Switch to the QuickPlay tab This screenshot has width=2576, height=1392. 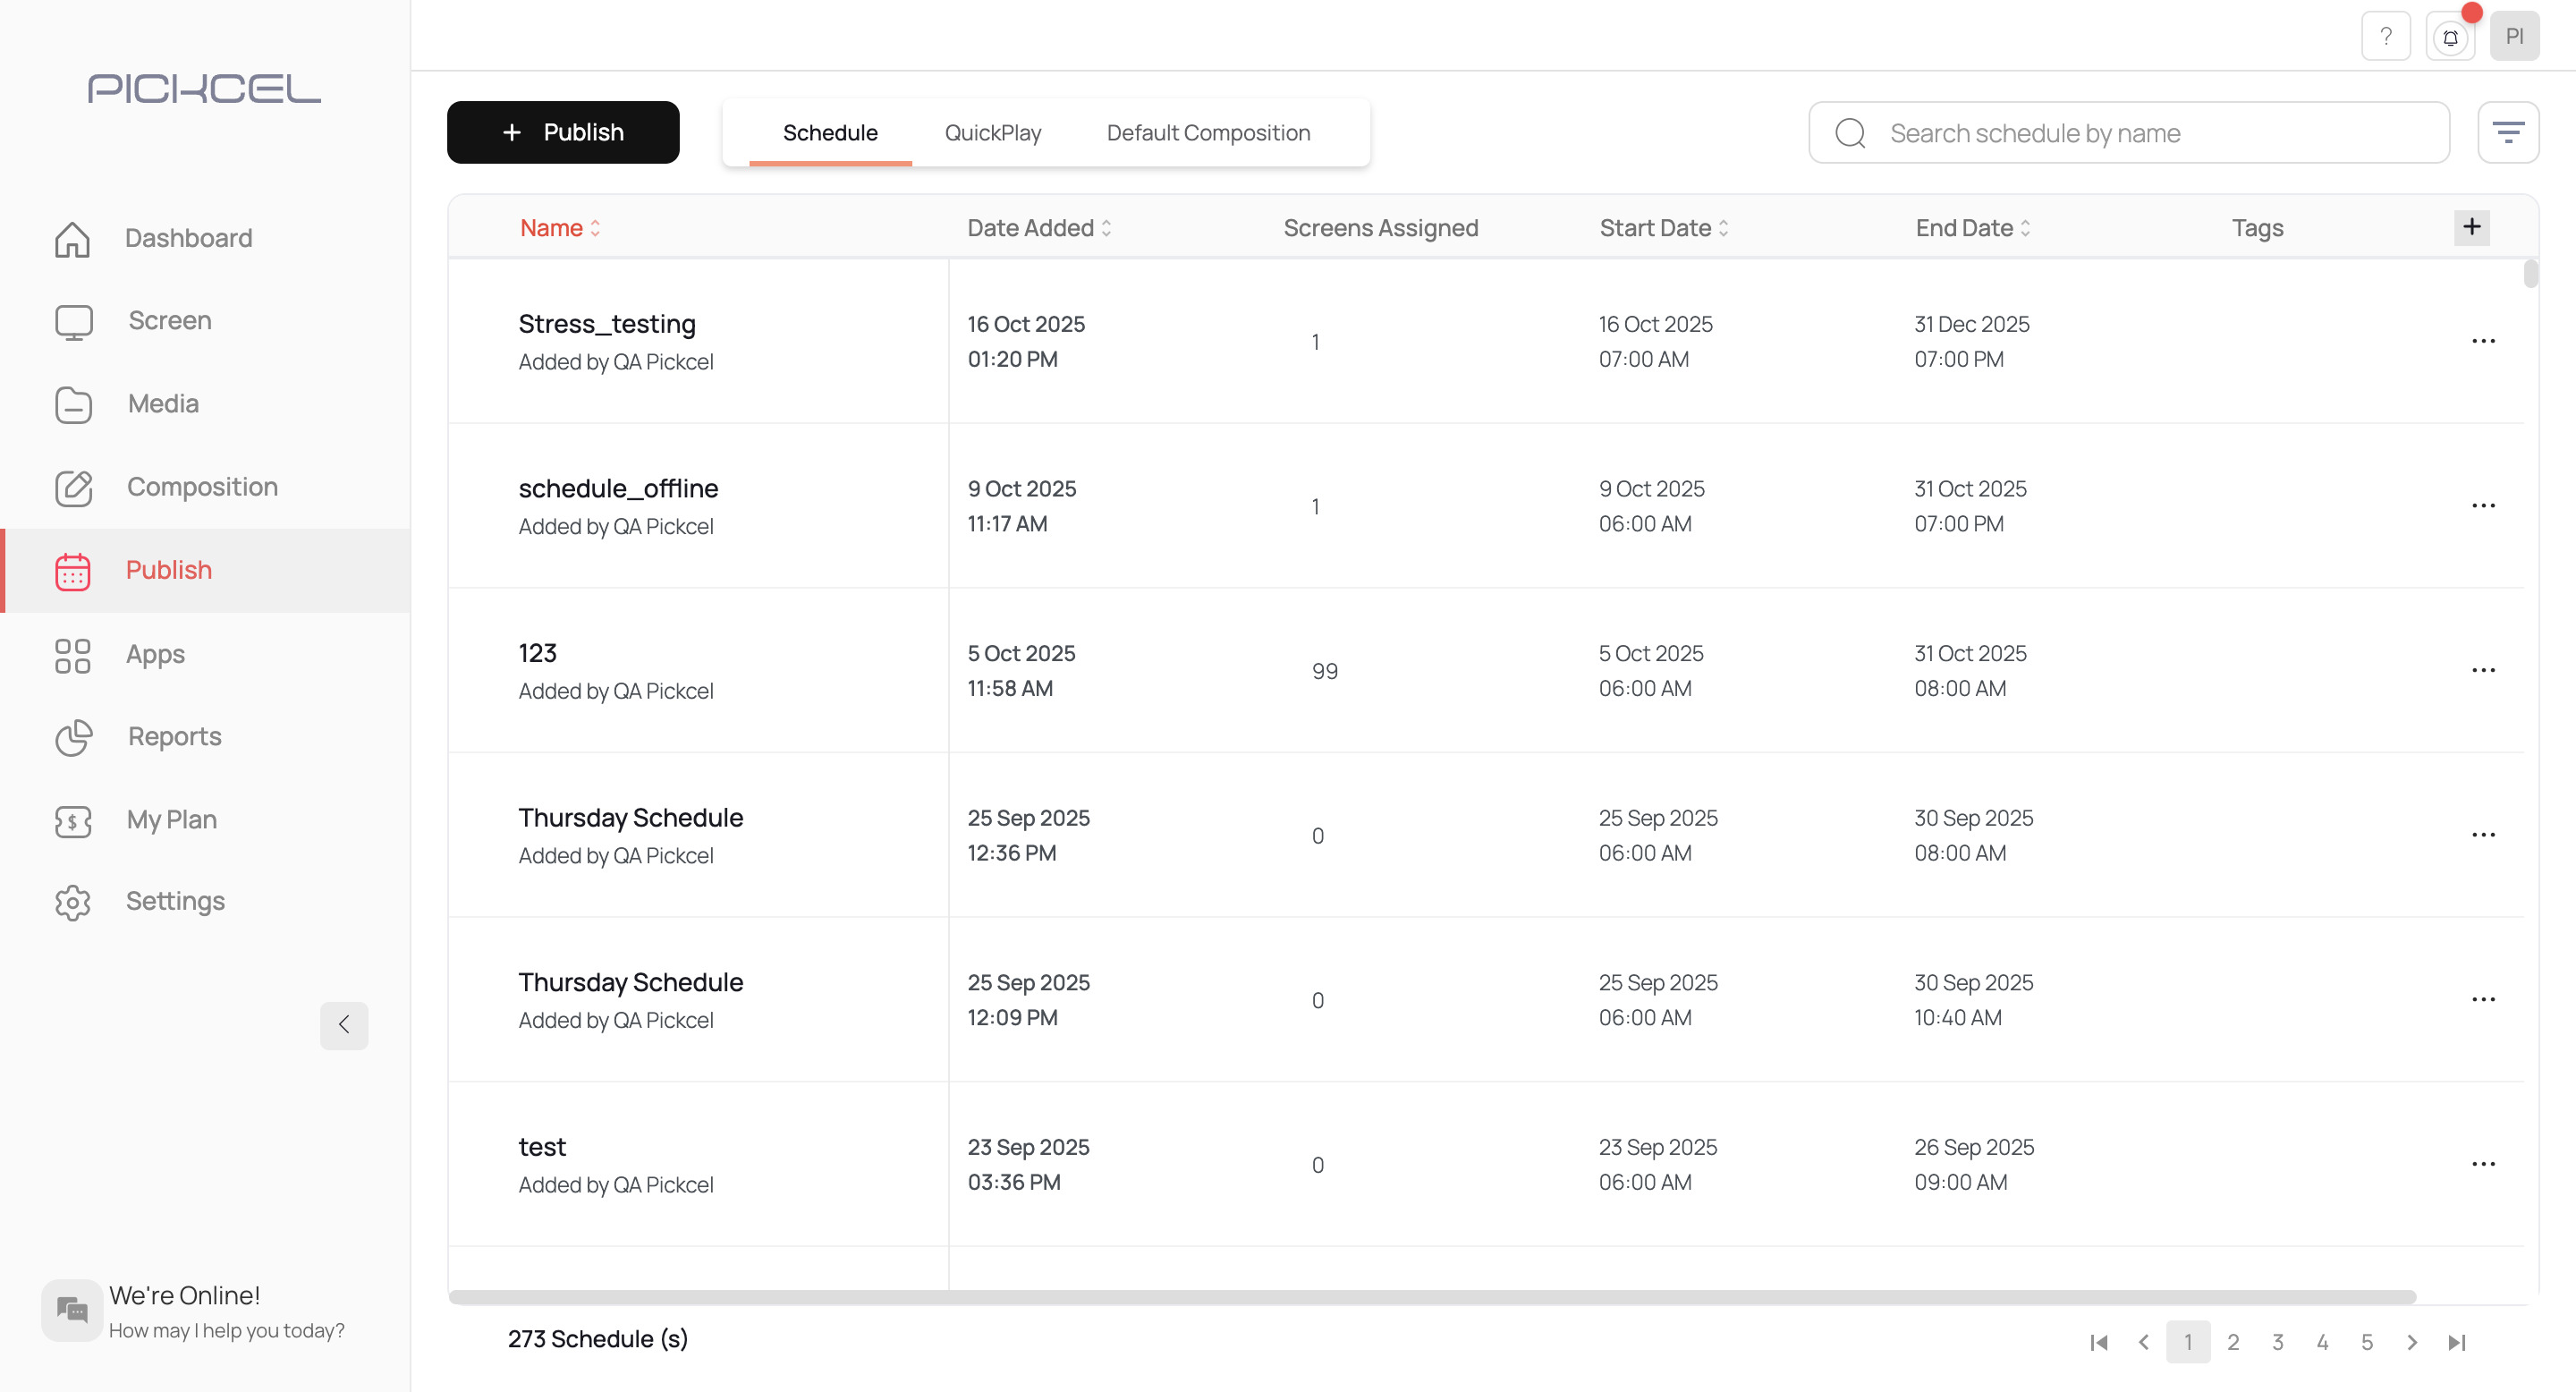point(992,133)
